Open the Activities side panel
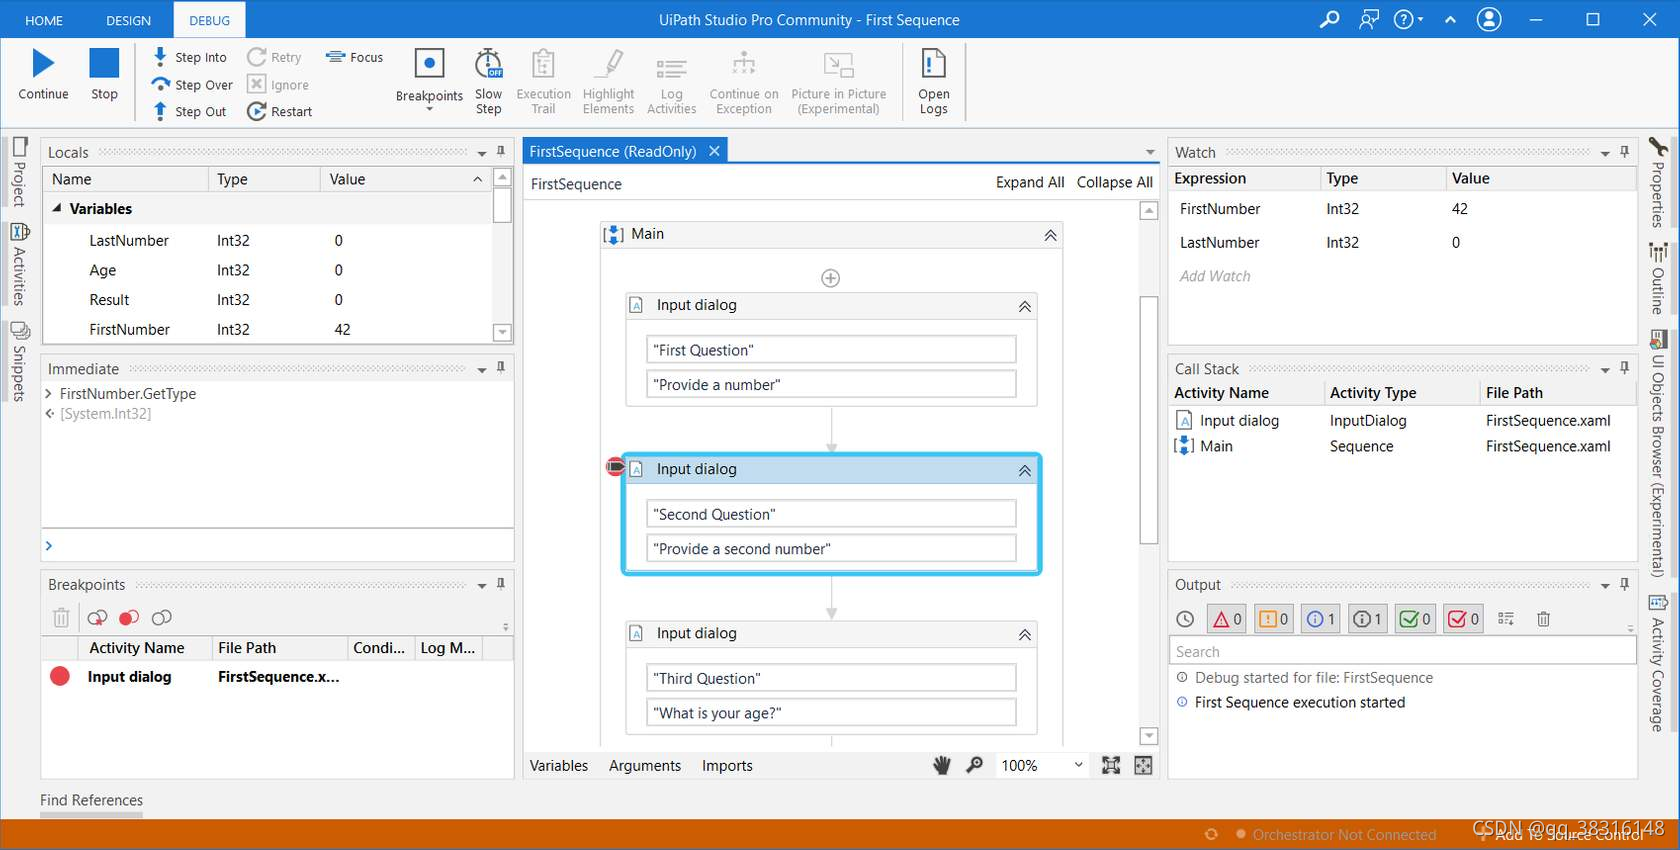 pyautogui.click(x=19, y=263)
